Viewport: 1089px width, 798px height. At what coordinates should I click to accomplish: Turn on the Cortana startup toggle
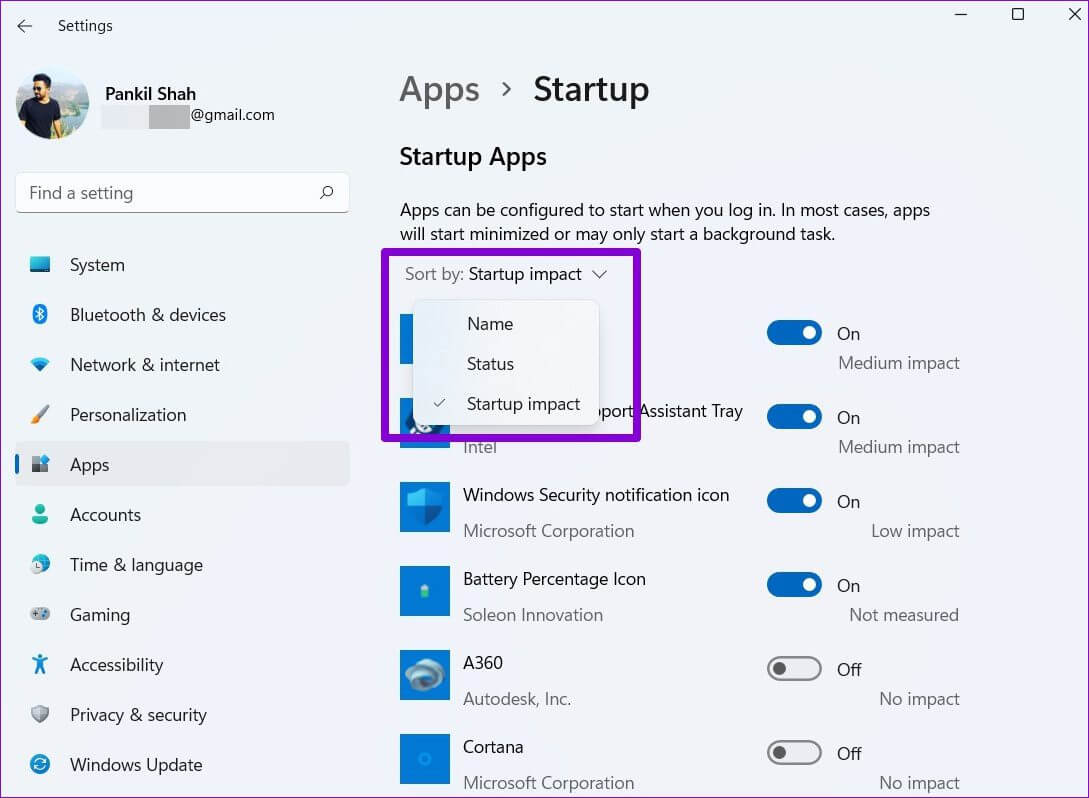click(794, 753)
